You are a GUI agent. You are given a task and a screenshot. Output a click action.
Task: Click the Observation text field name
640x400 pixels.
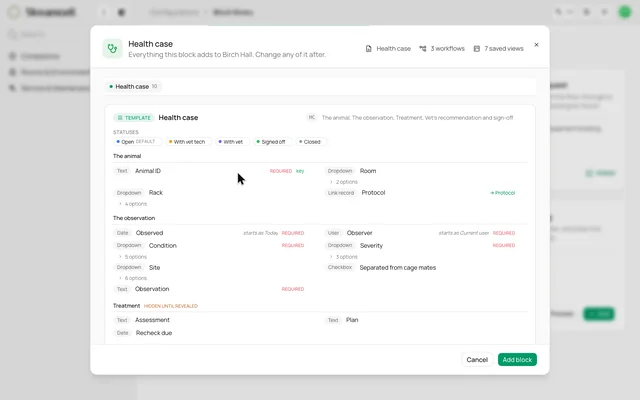(x=152, y=289)
